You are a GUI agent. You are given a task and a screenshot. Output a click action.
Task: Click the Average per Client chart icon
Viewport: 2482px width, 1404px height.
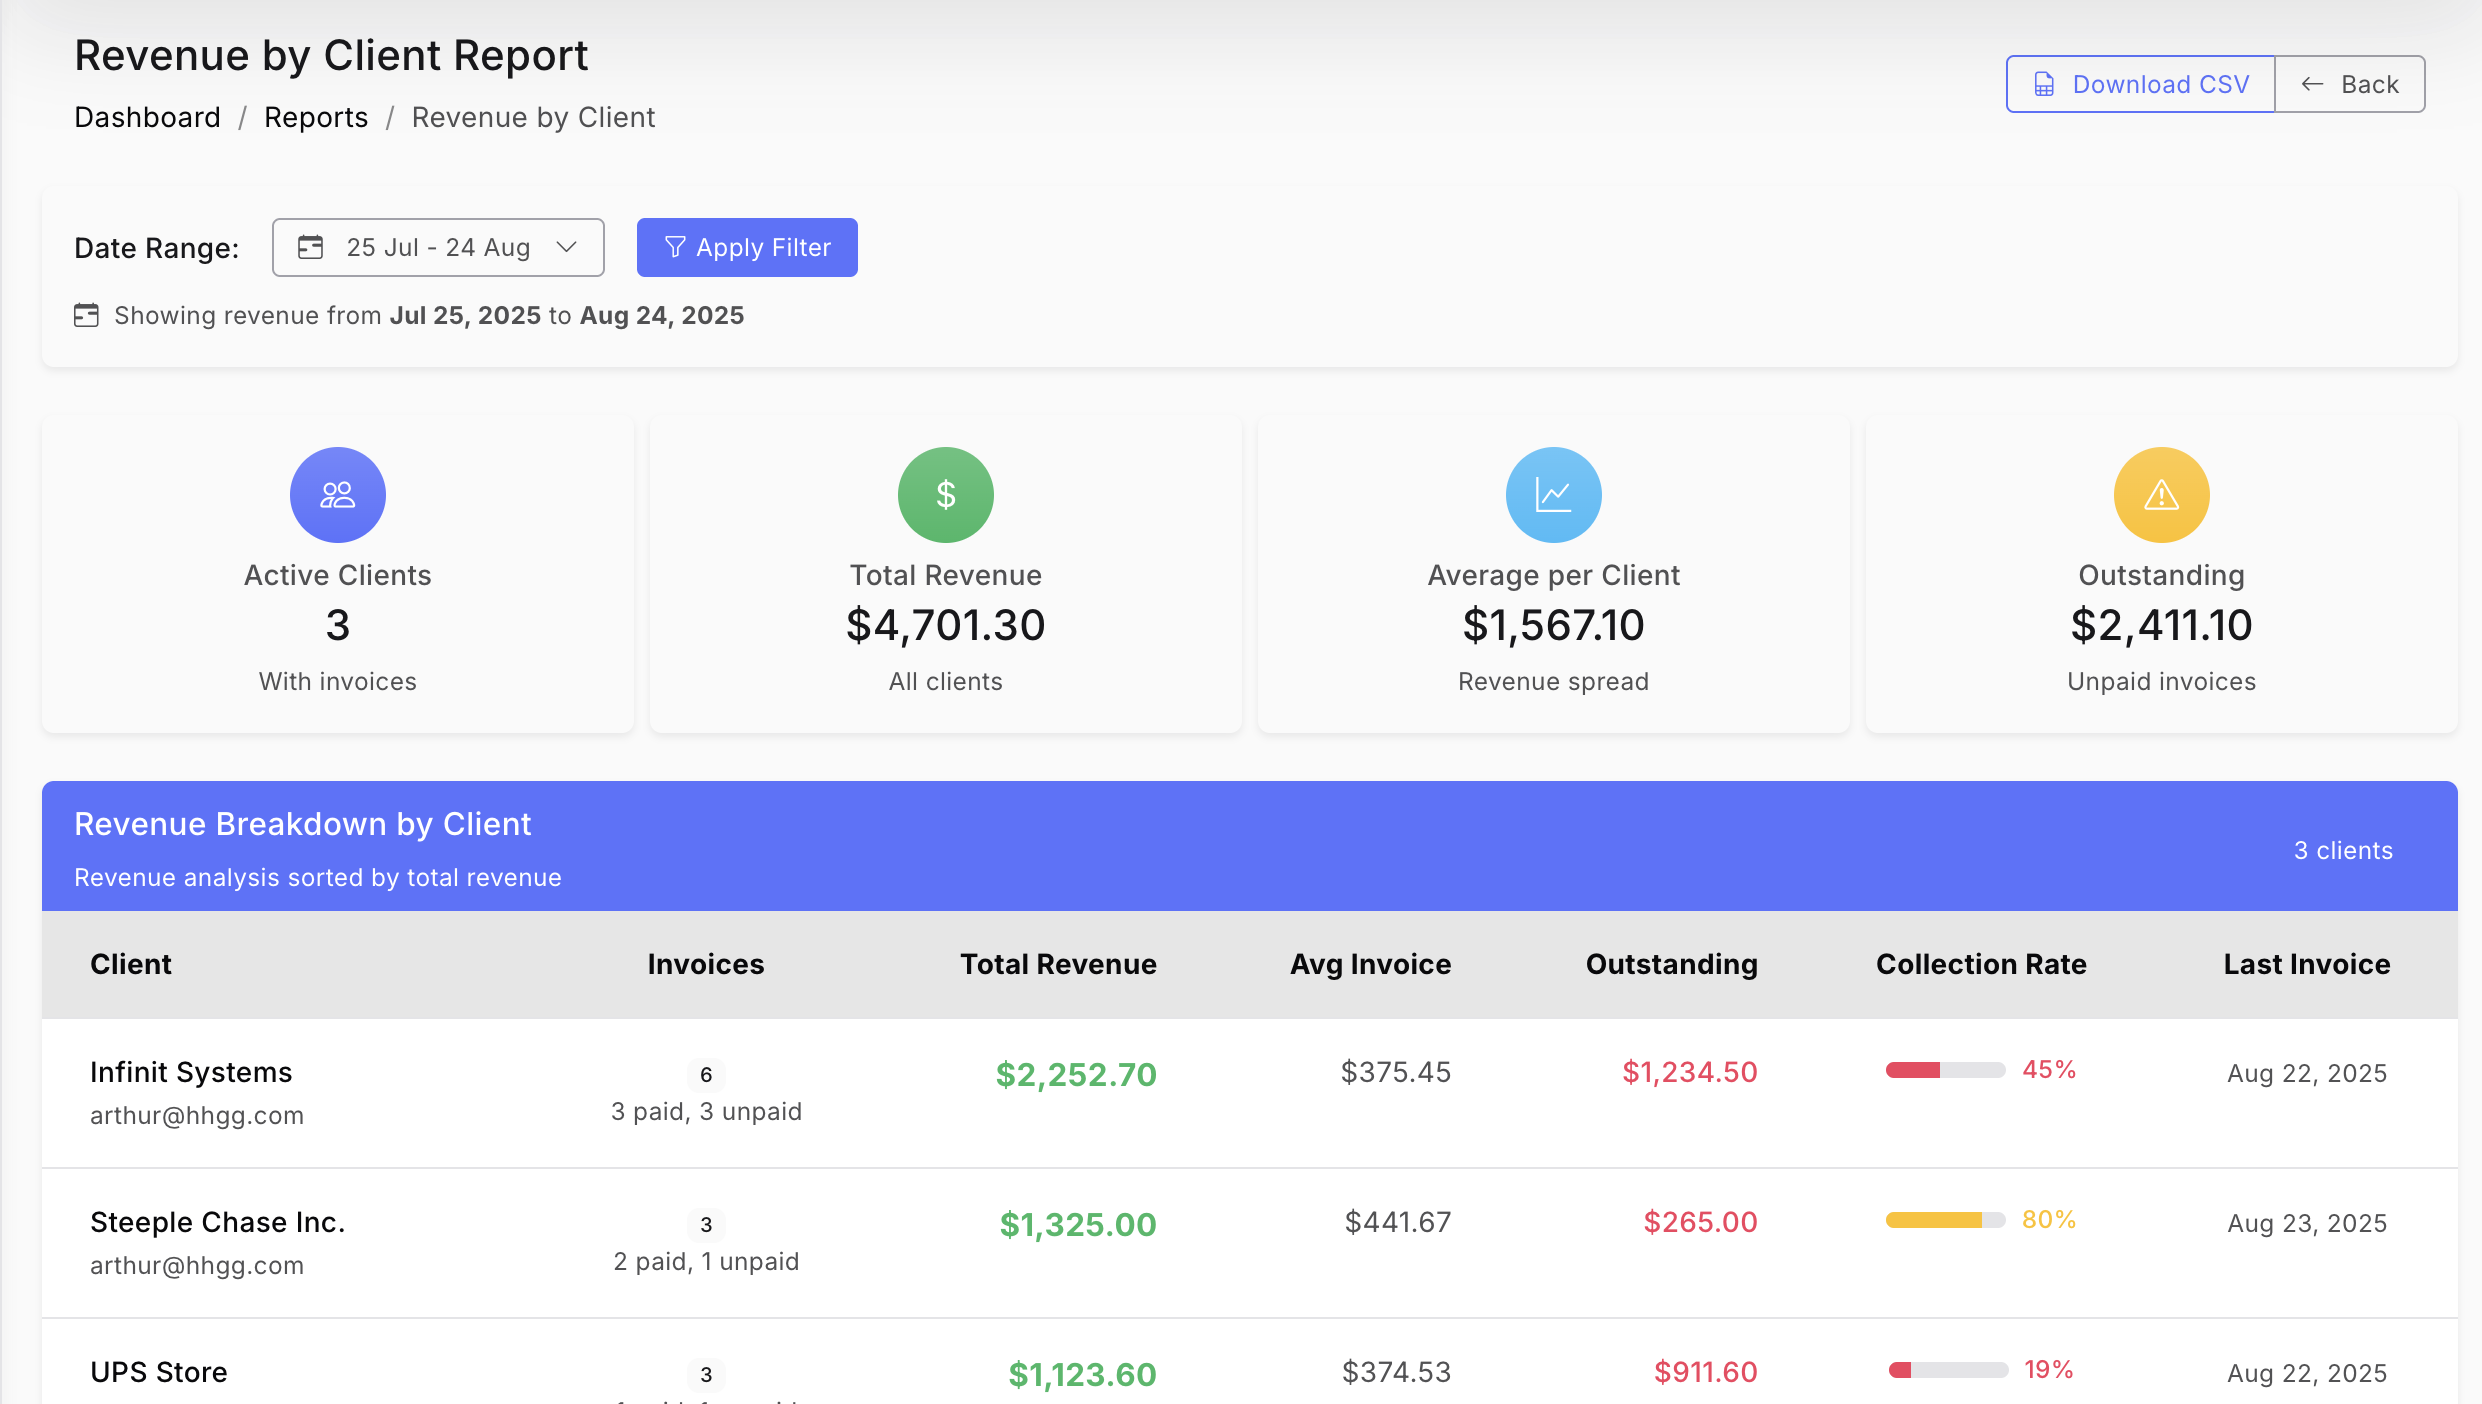1553,495
